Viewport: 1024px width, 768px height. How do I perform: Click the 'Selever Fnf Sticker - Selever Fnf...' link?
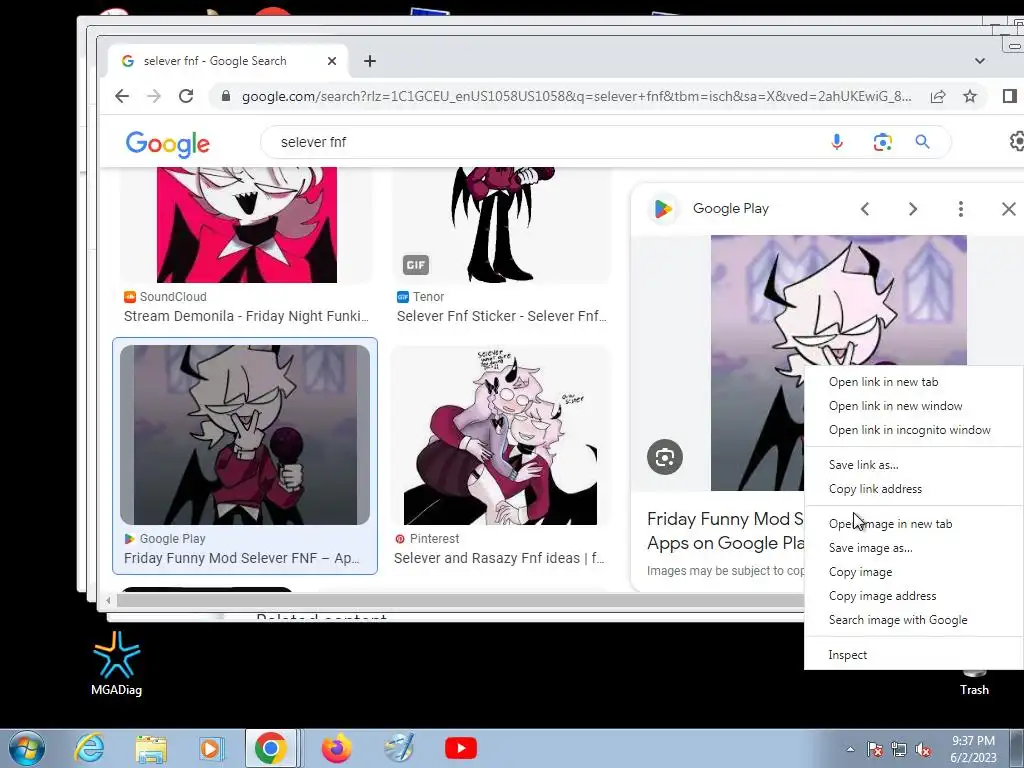(502, 316)
